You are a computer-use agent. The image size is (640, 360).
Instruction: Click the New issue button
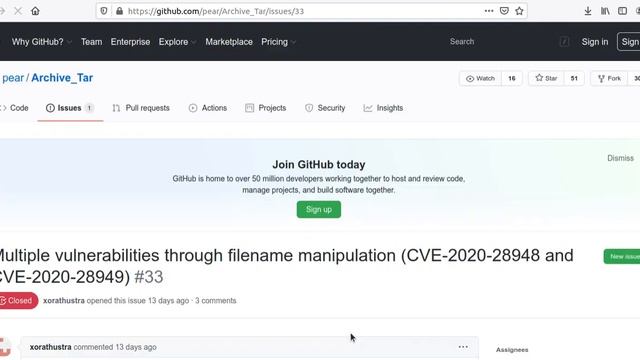[x=622, y=256]
